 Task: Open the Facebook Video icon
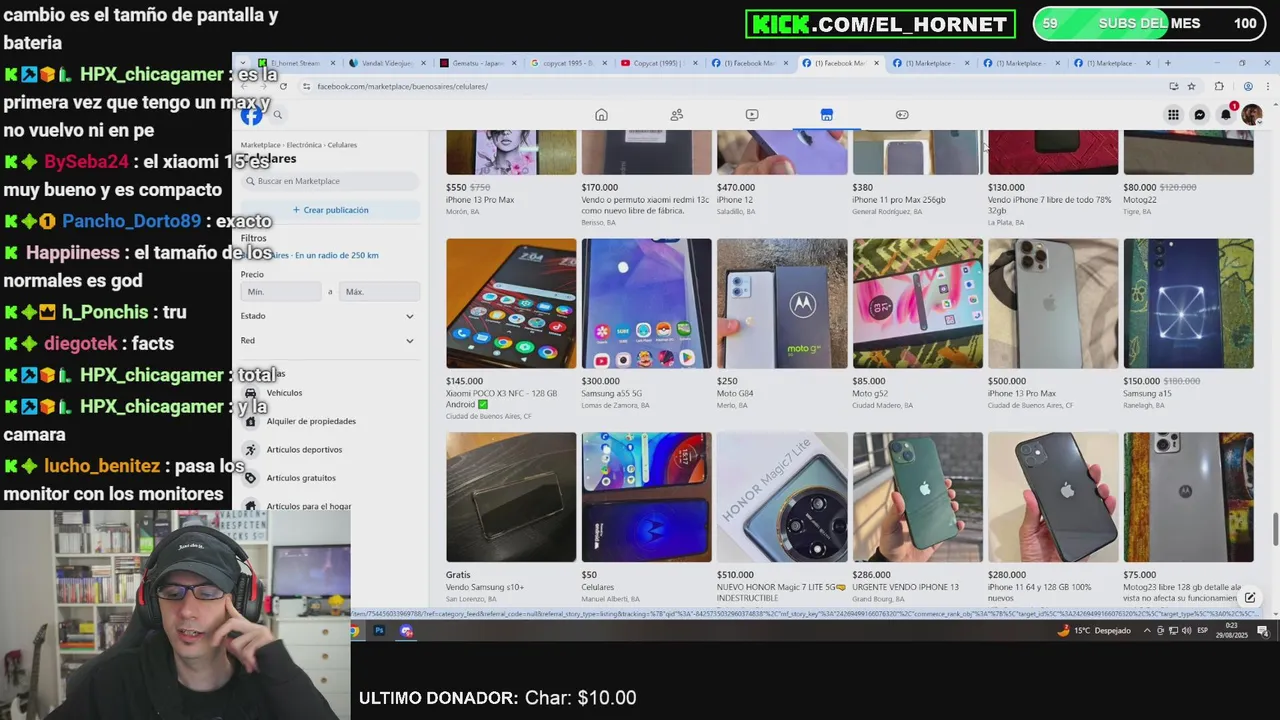pos(752,115)
